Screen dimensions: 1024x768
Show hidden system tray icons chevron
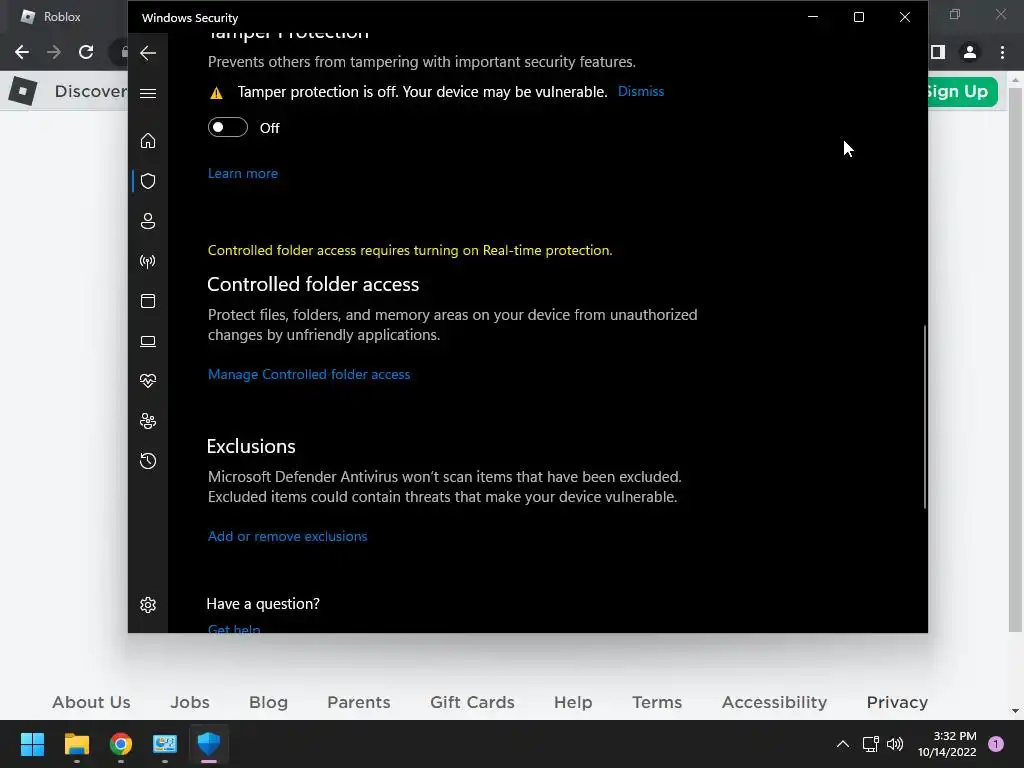coord(842,744)
